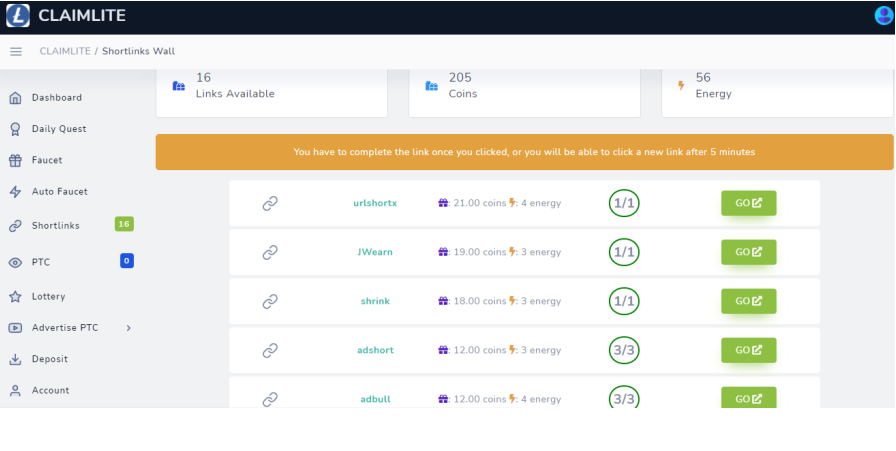Image resolution: width=896 pixels, height=451 pixels.
Task: Click the Account label in sidebar
Action: 50,391
